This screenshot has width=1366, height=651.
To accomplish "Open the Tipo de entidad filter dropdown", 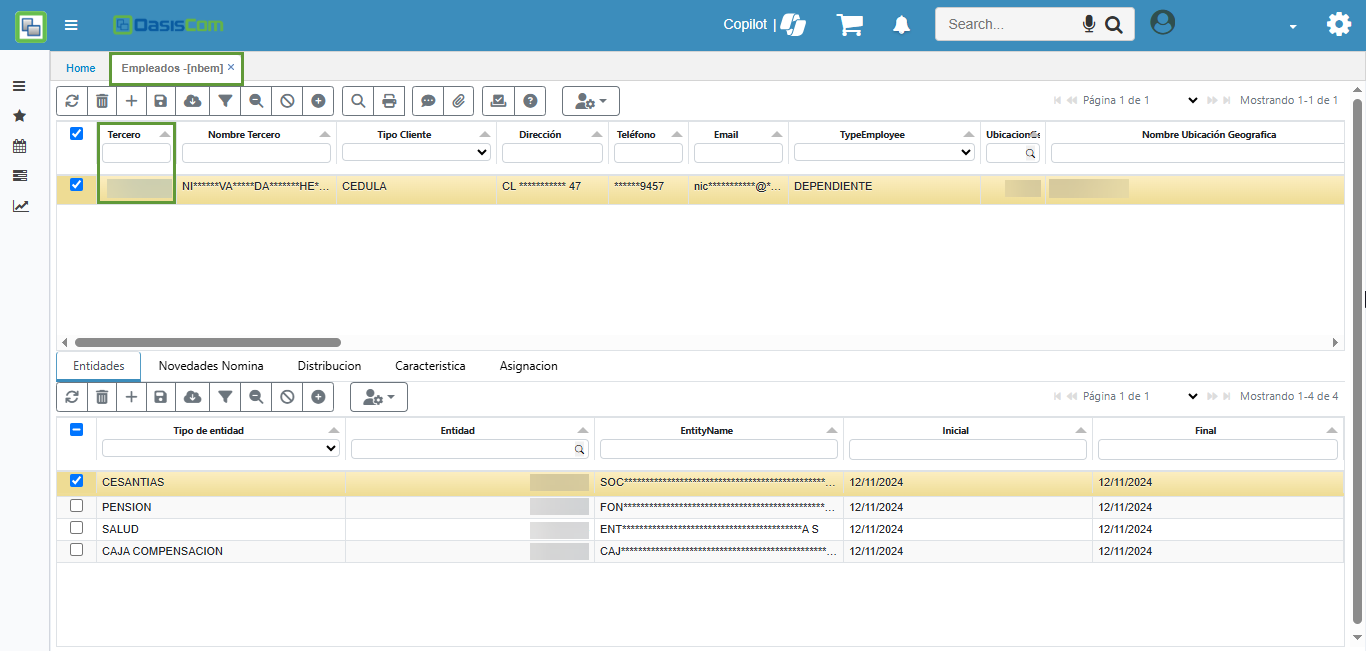I will pyautogui.click(x=221, y=449).
